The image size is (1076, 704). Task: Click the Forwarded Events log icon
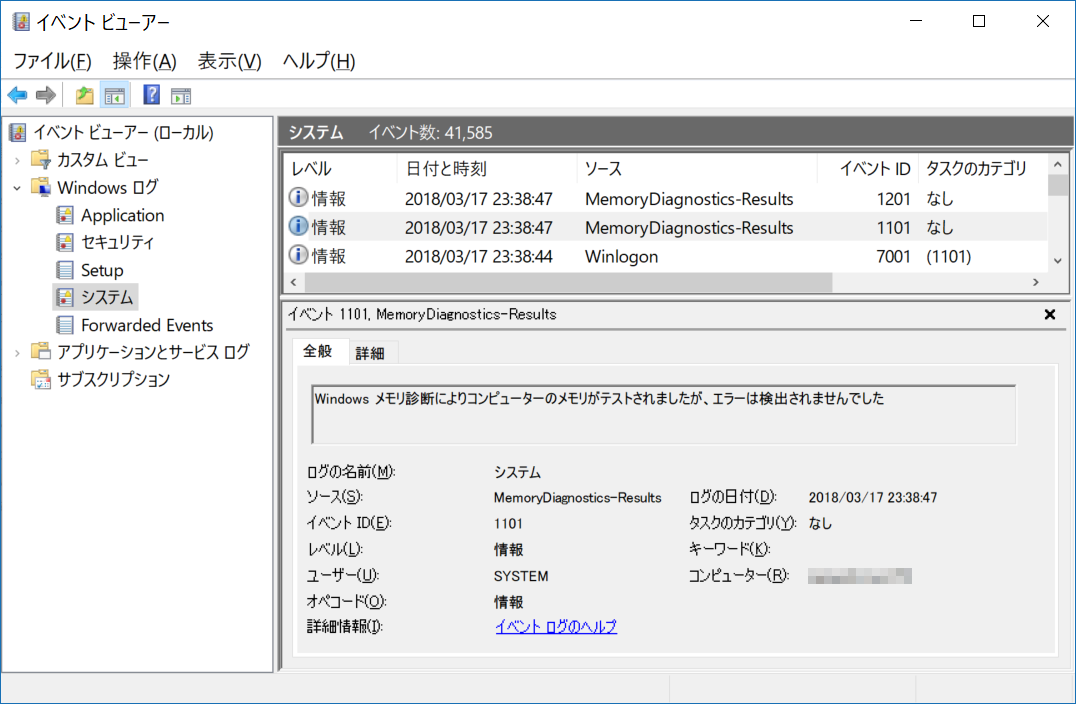coord(65,325)
